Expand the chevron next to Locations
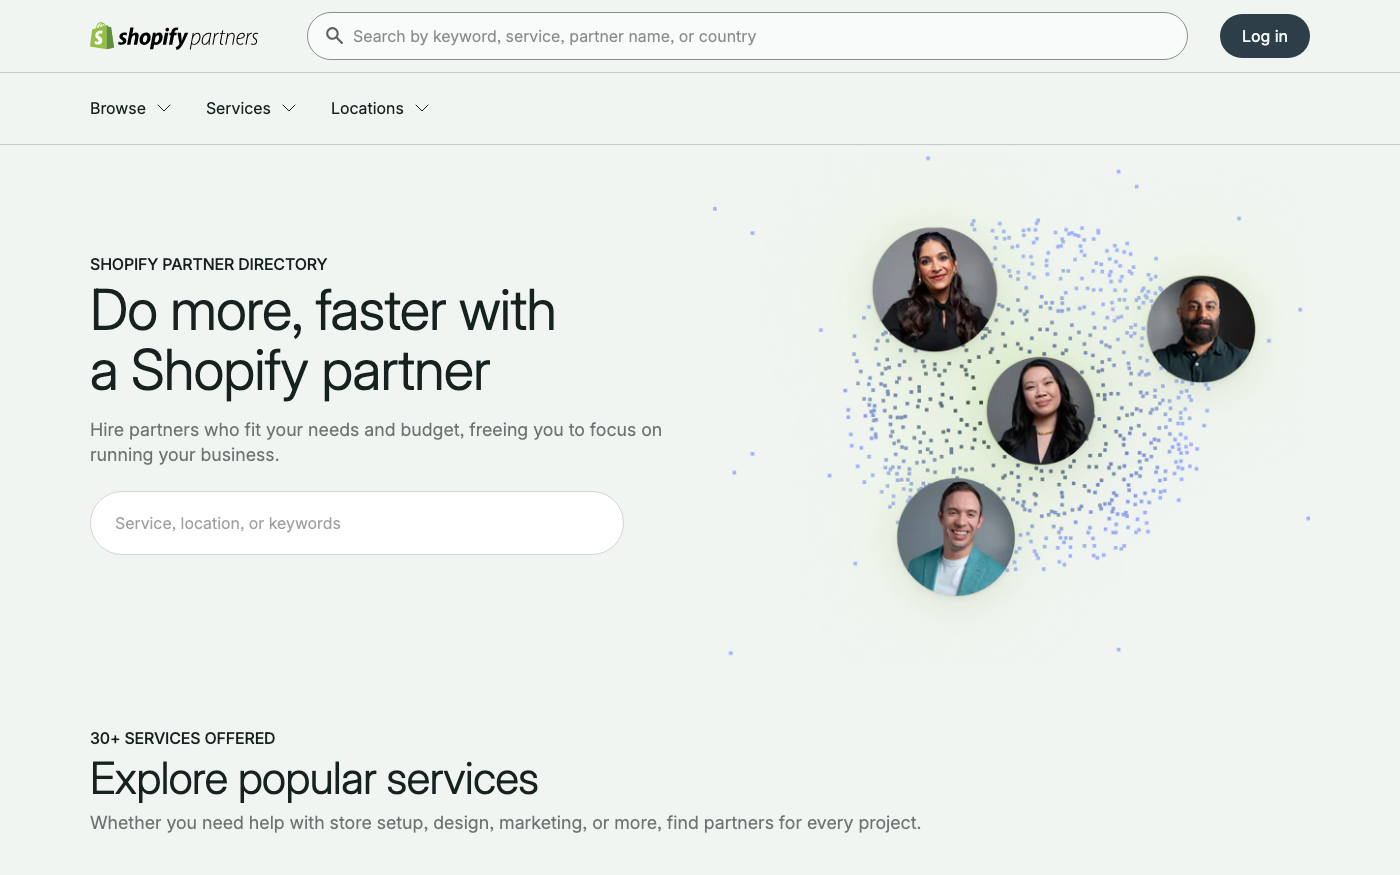The image size is (1400, 875). pos(422,108)
